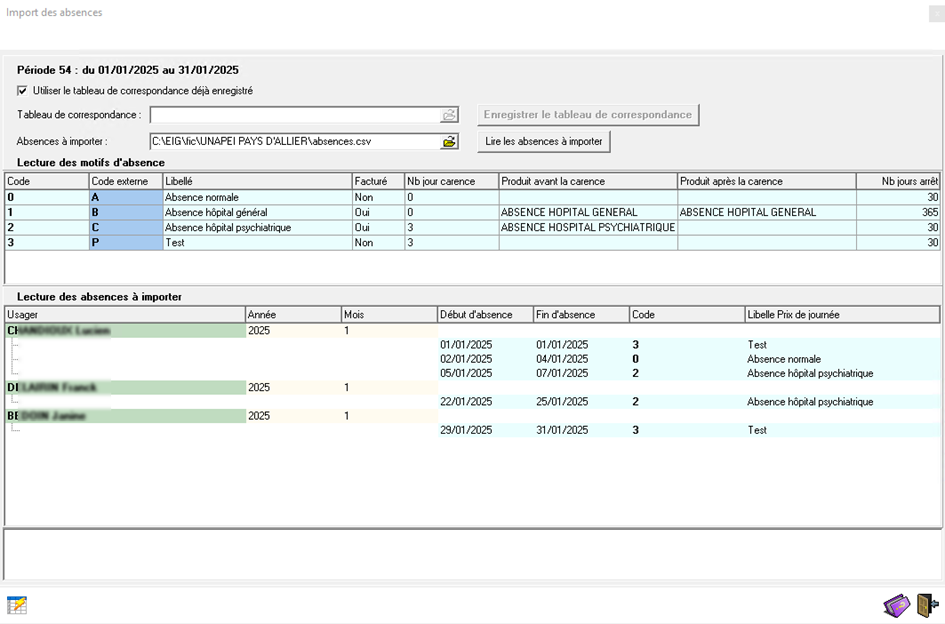This screenshot has width=945, height=624.
Task: Click the 'Mois' column header
Action: 389,315
